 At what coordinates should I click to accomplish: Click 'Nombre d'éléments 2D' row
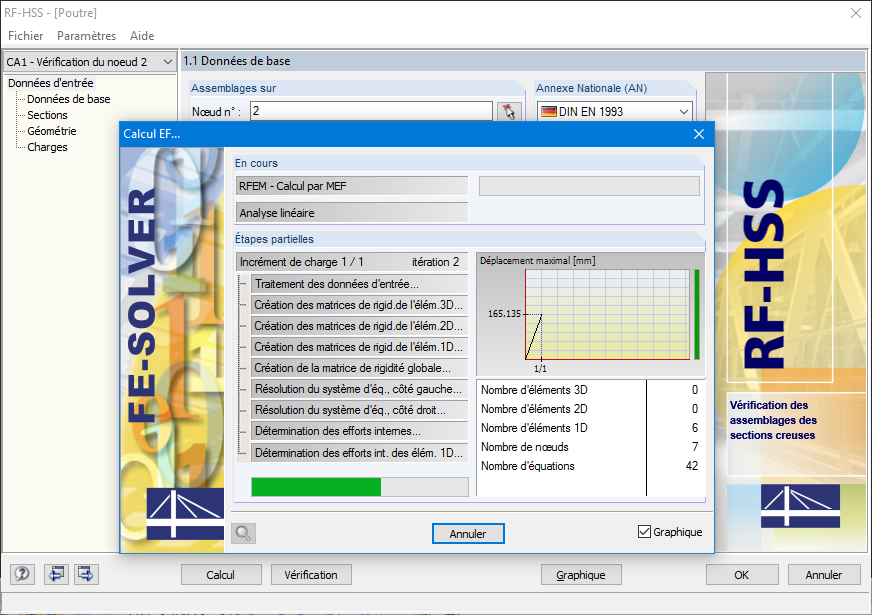590,409
